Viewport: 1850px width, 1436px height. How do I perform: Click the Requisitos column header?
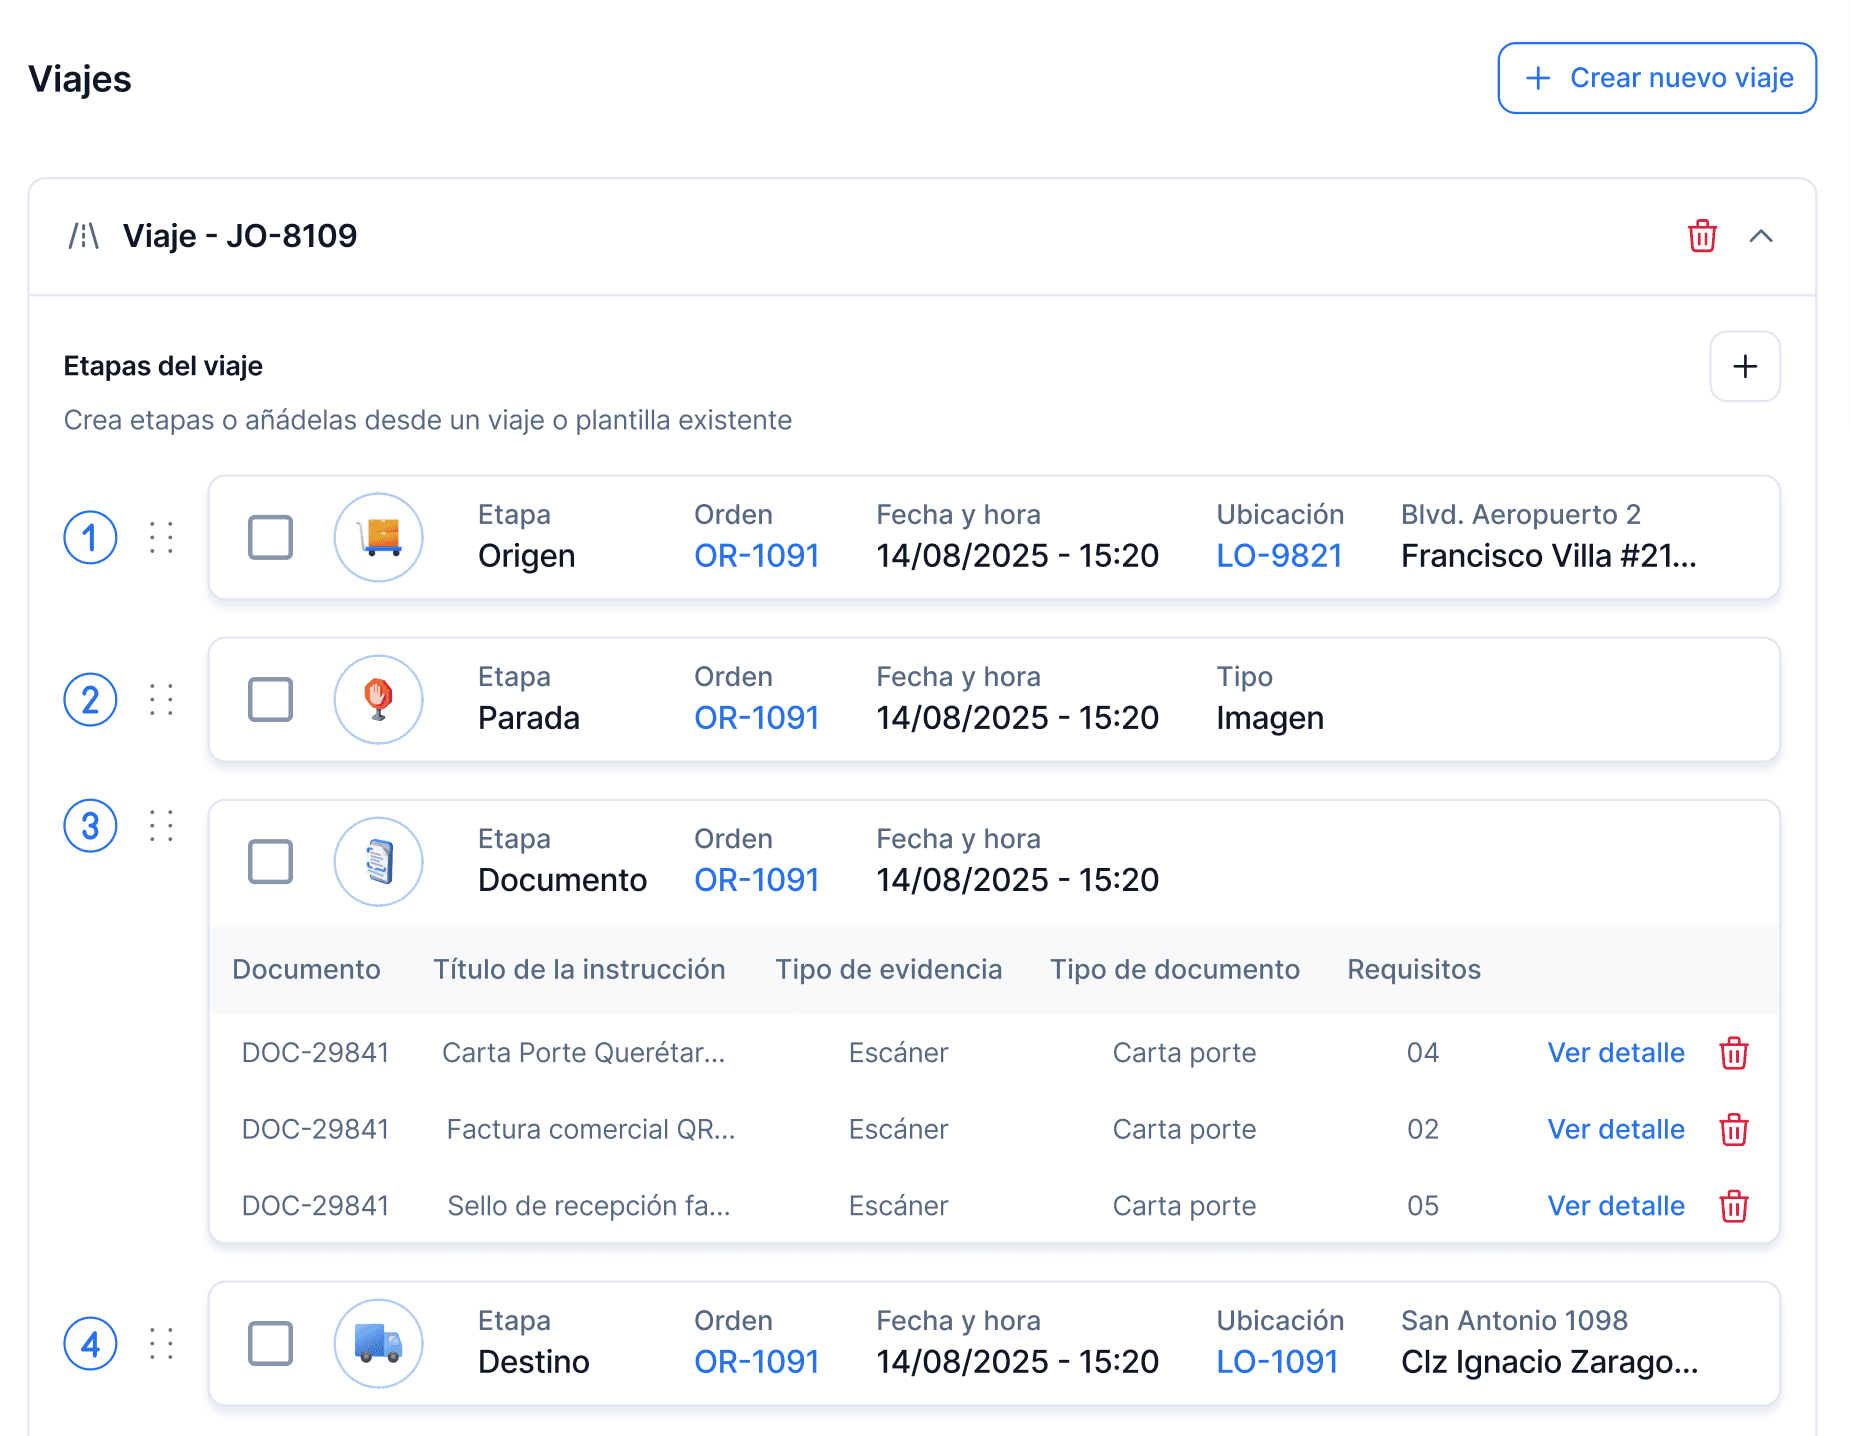pyautogui.click(x=1413, y=969)
